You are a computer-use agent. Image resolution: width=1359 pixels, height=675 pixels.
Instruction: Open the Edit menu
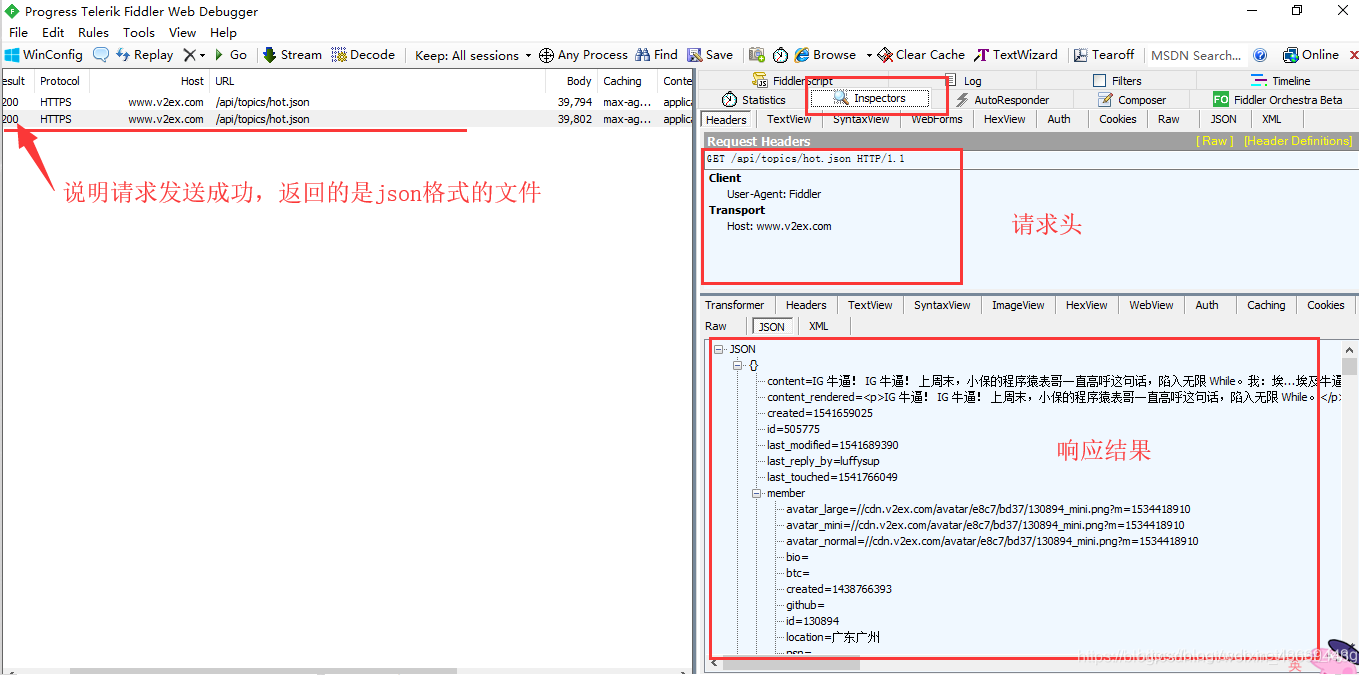click(x=53, y=32)
